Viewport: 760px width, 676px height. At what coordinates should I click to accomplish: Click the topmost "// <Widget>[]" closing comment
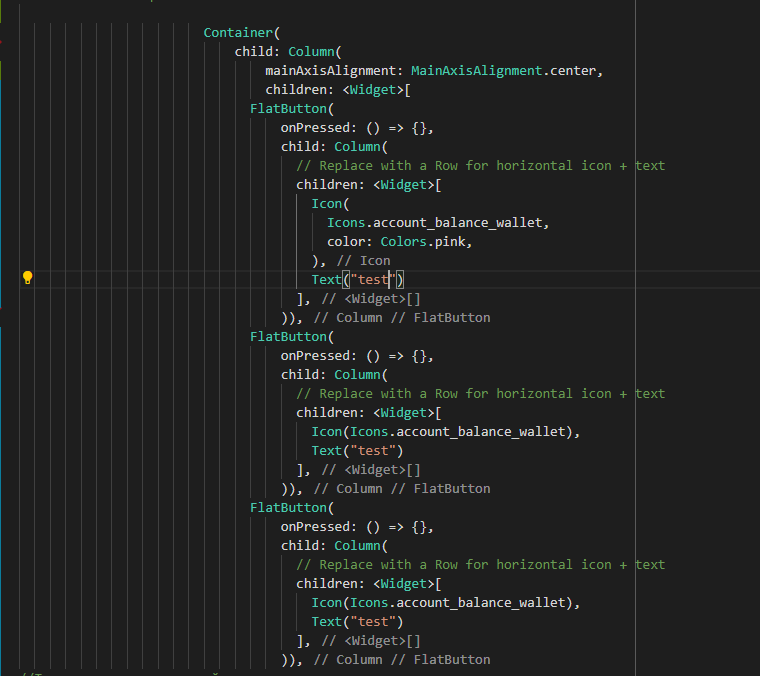[371, 299]
